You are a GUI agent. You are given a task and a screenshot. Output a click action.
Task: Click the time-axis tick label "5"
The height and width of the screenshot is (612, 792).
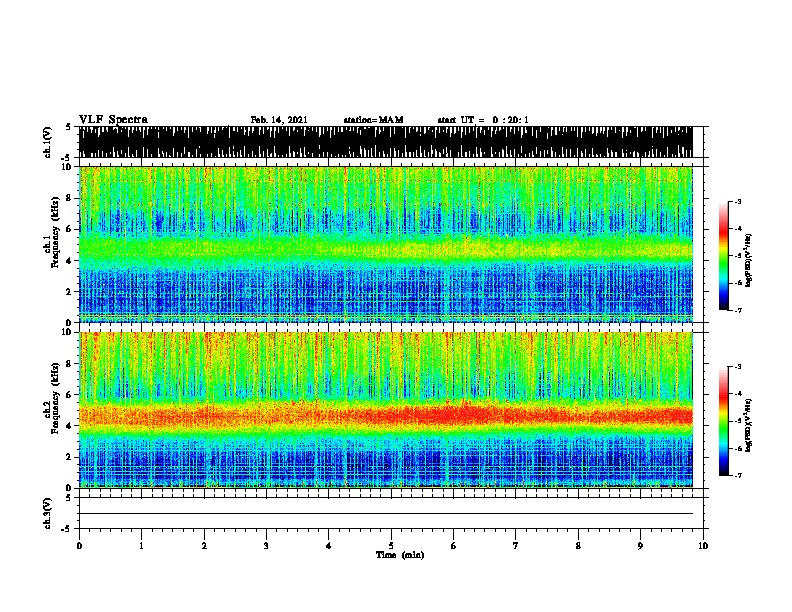click(391, 546)
